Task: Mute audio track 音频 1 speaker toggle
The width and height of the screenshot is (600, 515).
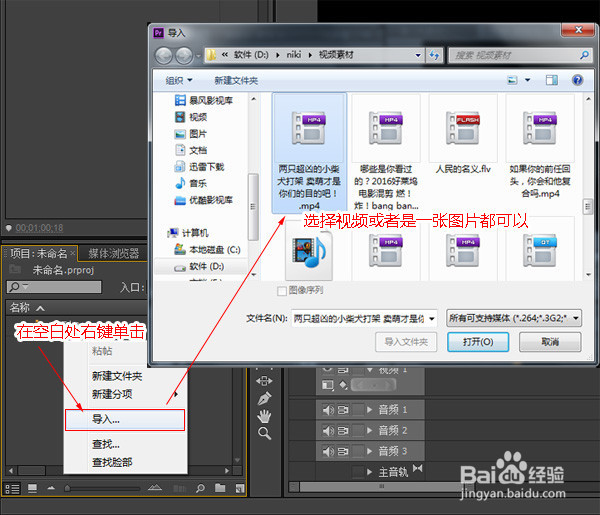Action: [328, 410]
